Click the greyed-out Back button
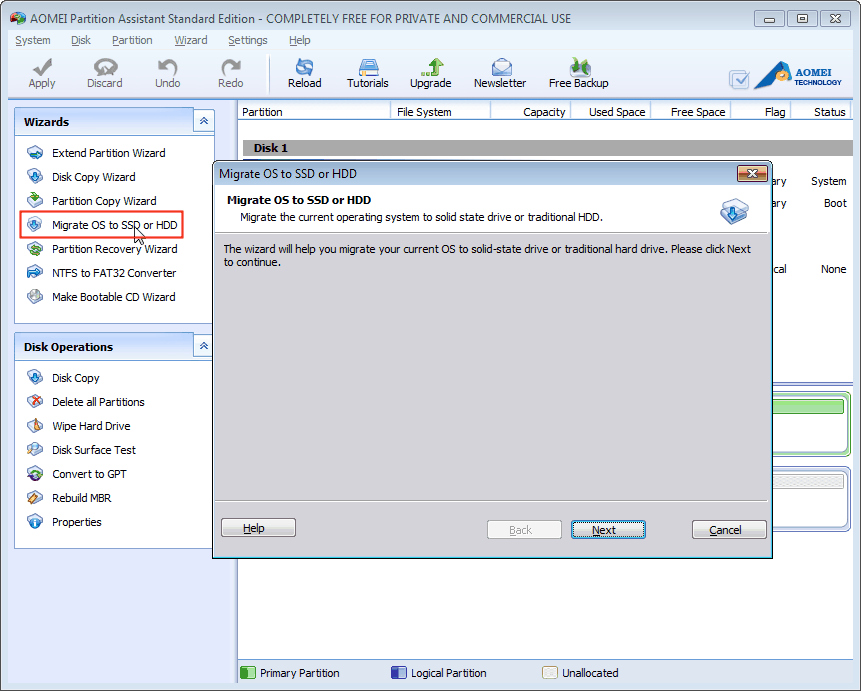 click(524, 530)
